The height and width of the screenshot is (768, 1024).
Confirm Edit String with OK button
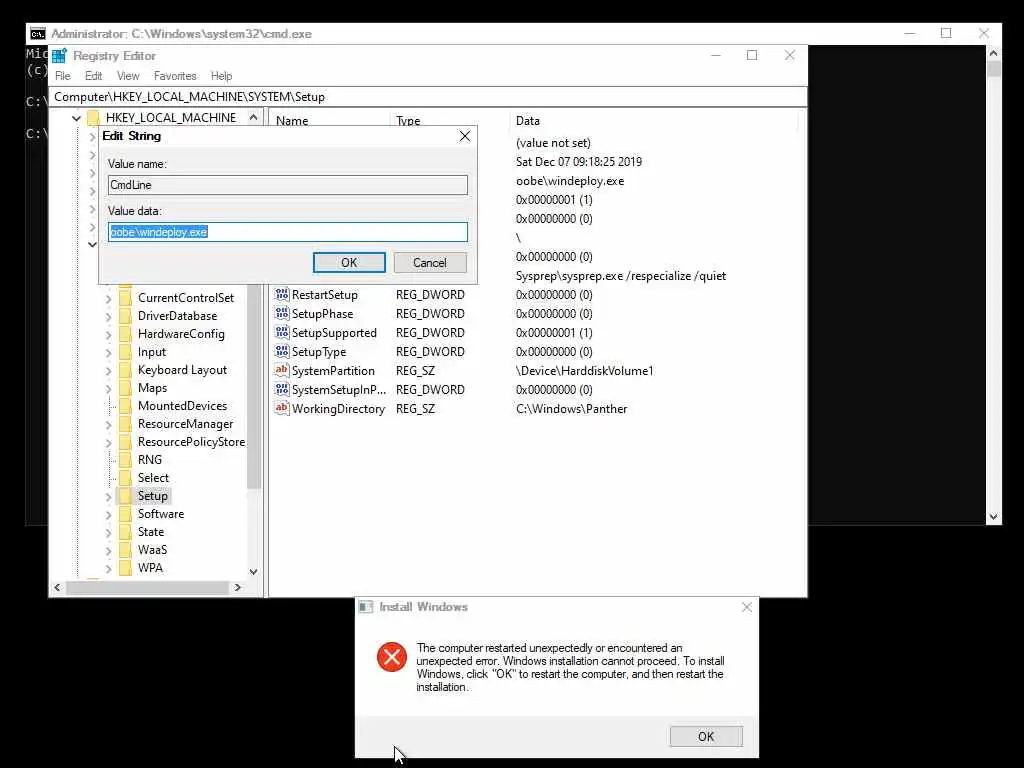pos(349,263)
